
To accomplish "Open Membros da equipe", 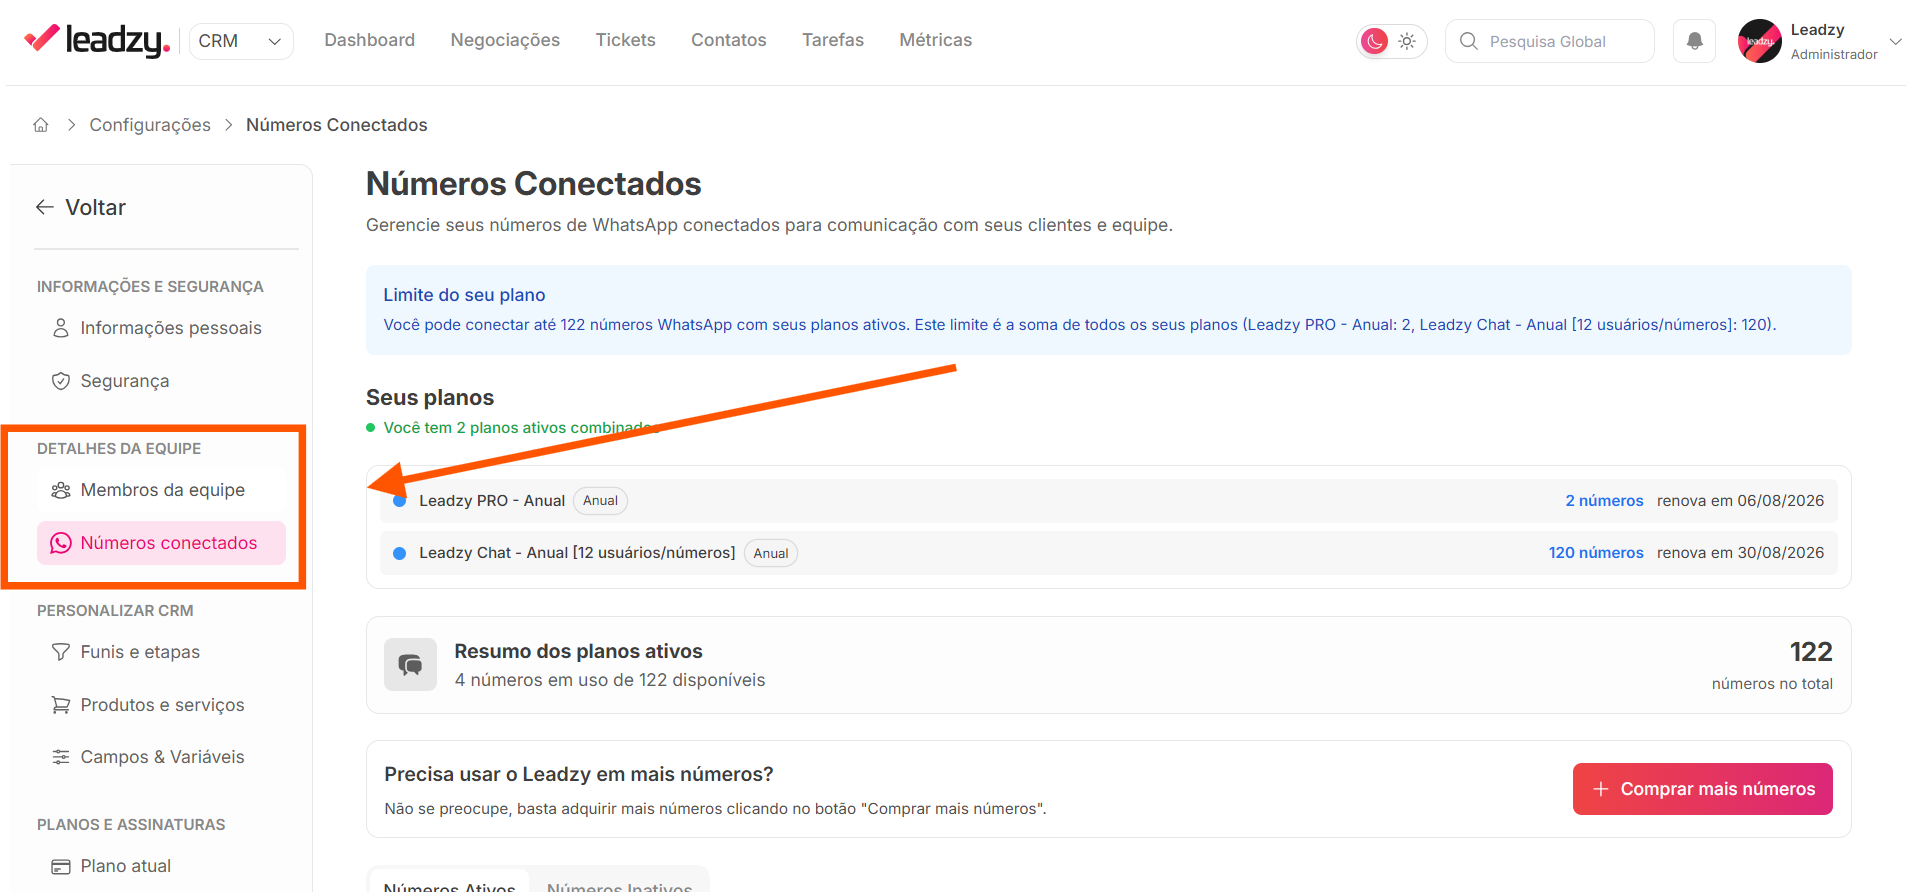I will click(x=161, y=490).
